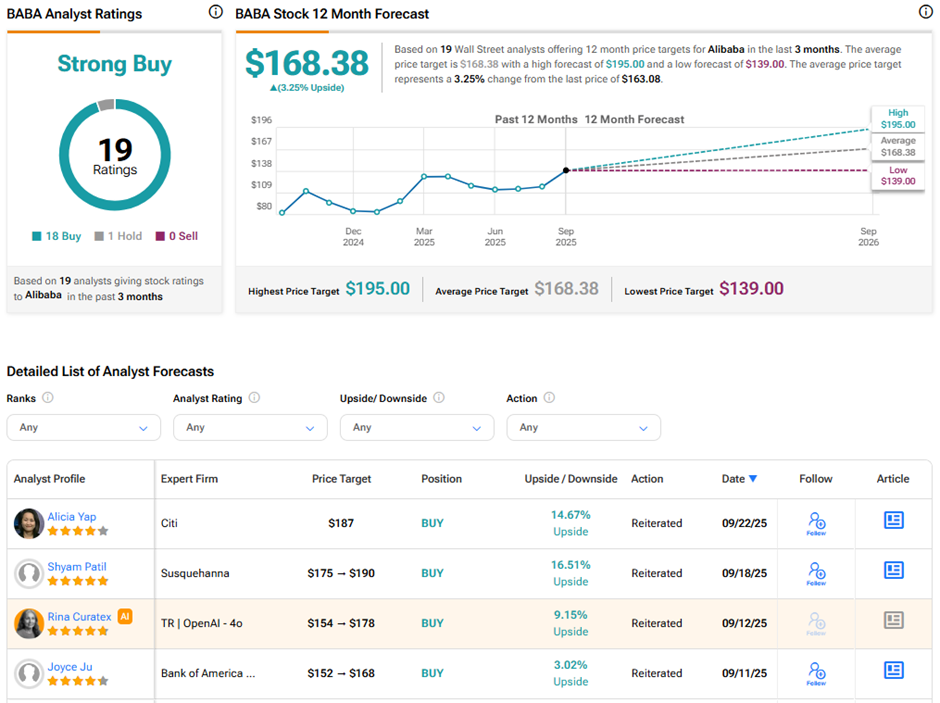Click the Sep 2025 chart data point
940x703 pixels.
tap(566, 170)
